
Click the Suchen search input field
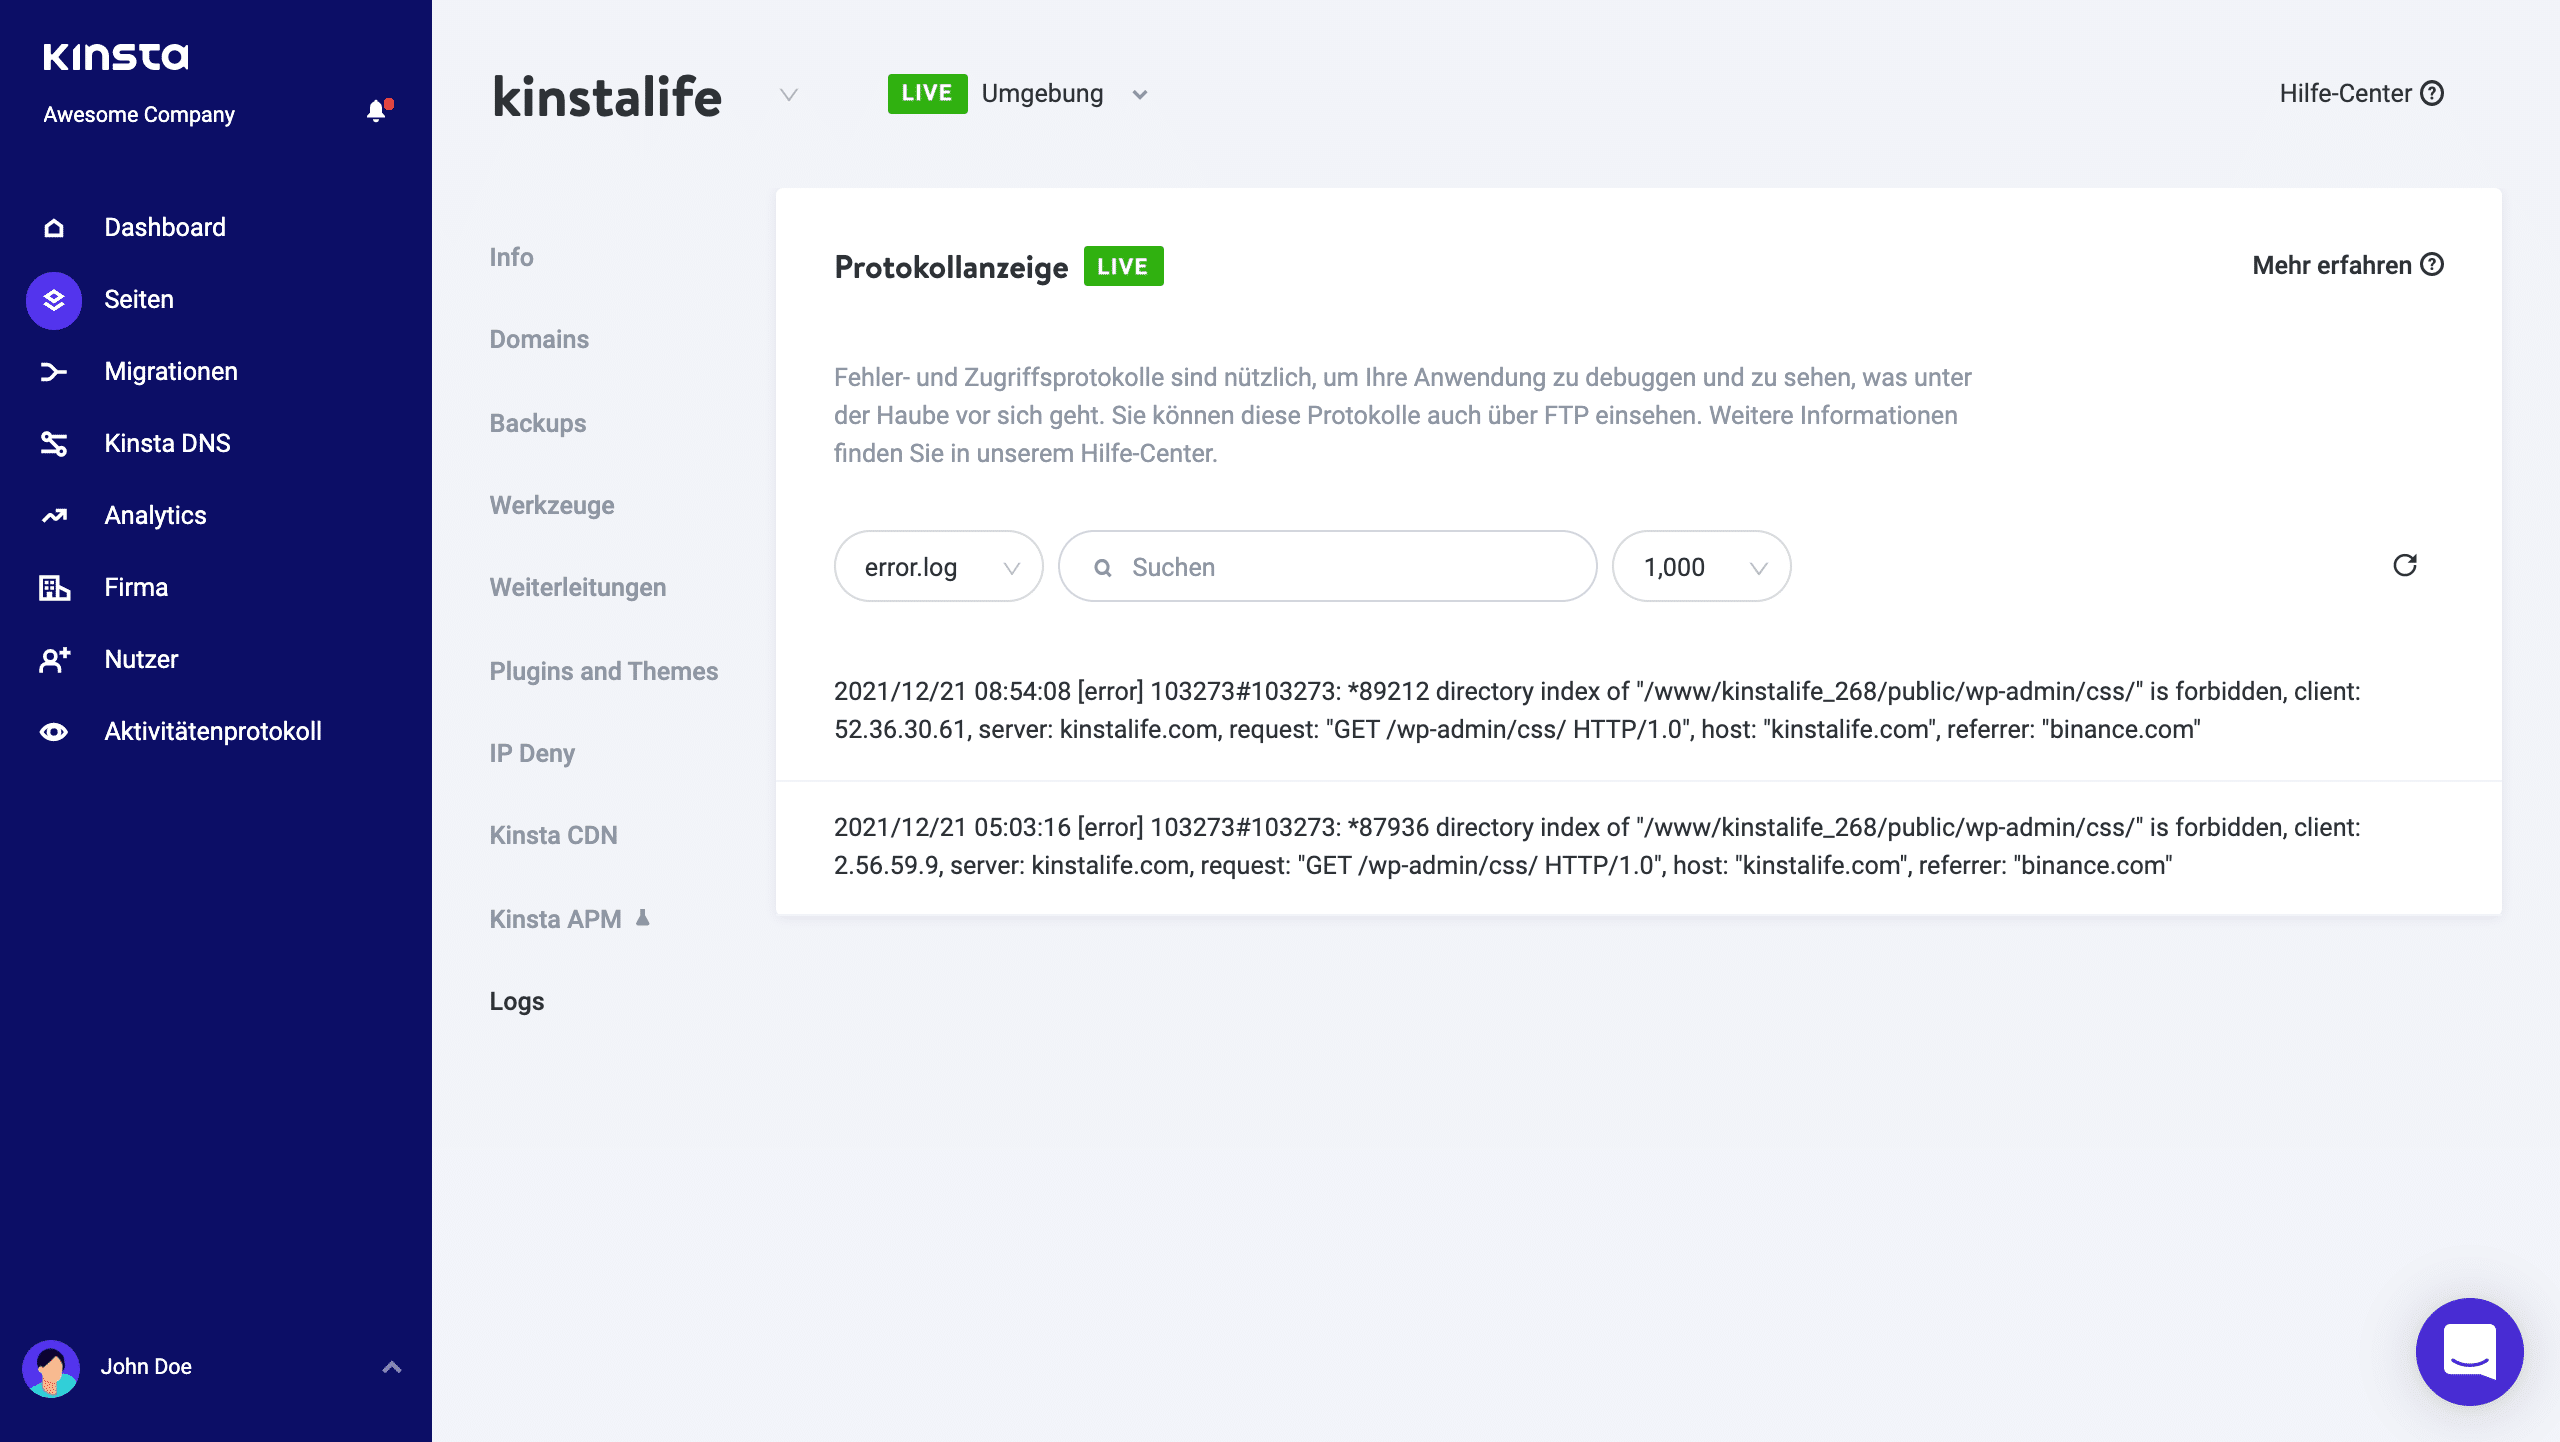1329,564
